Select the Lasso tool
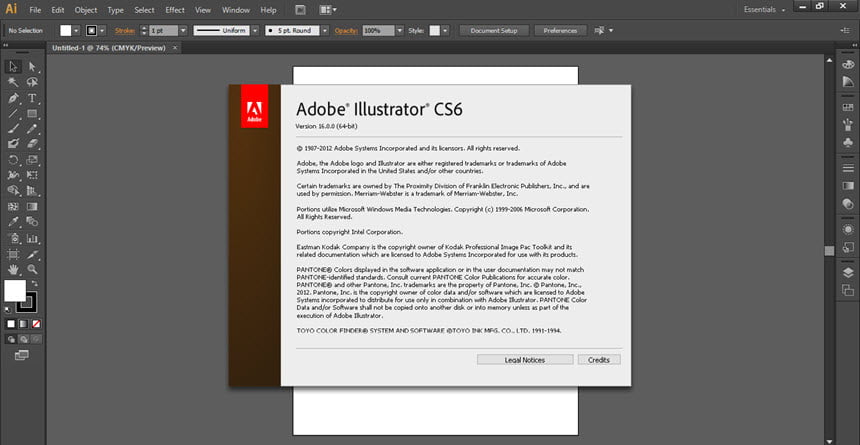Viewport: 860px width, 445px height. point(32,82)
